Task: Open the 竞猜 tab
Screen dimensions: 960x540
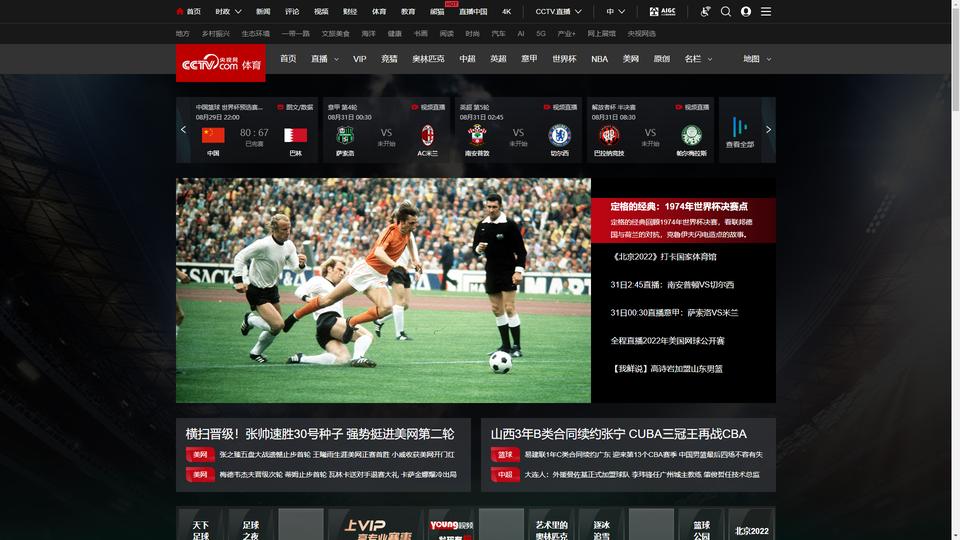Action: (389, 59)
